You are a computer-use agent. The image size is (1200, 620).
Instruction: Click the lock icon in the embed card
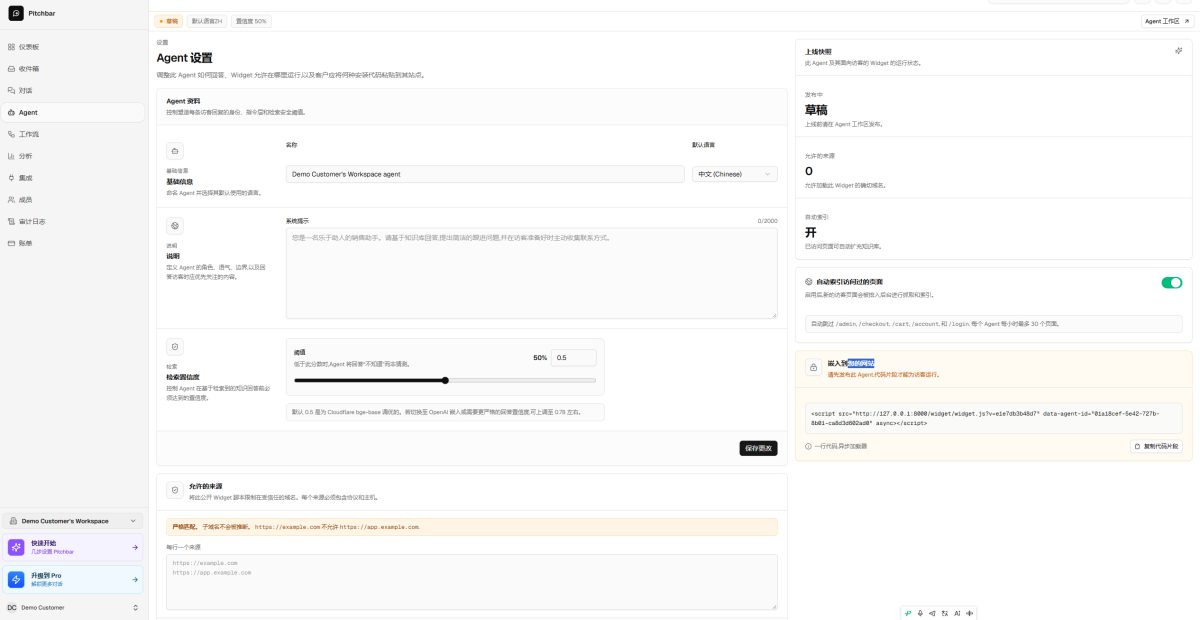click(x=812, y=368)
